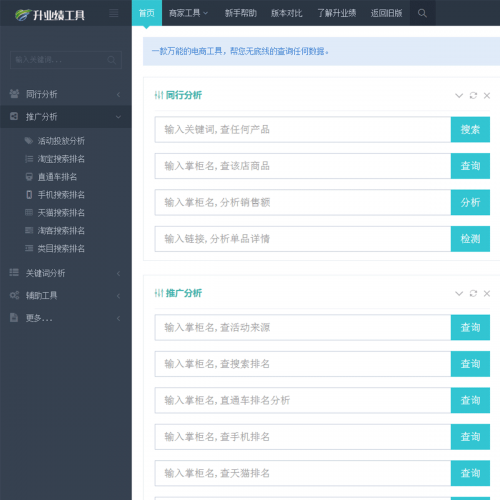Click the hamburger menu toggle icon

(114, 13)
